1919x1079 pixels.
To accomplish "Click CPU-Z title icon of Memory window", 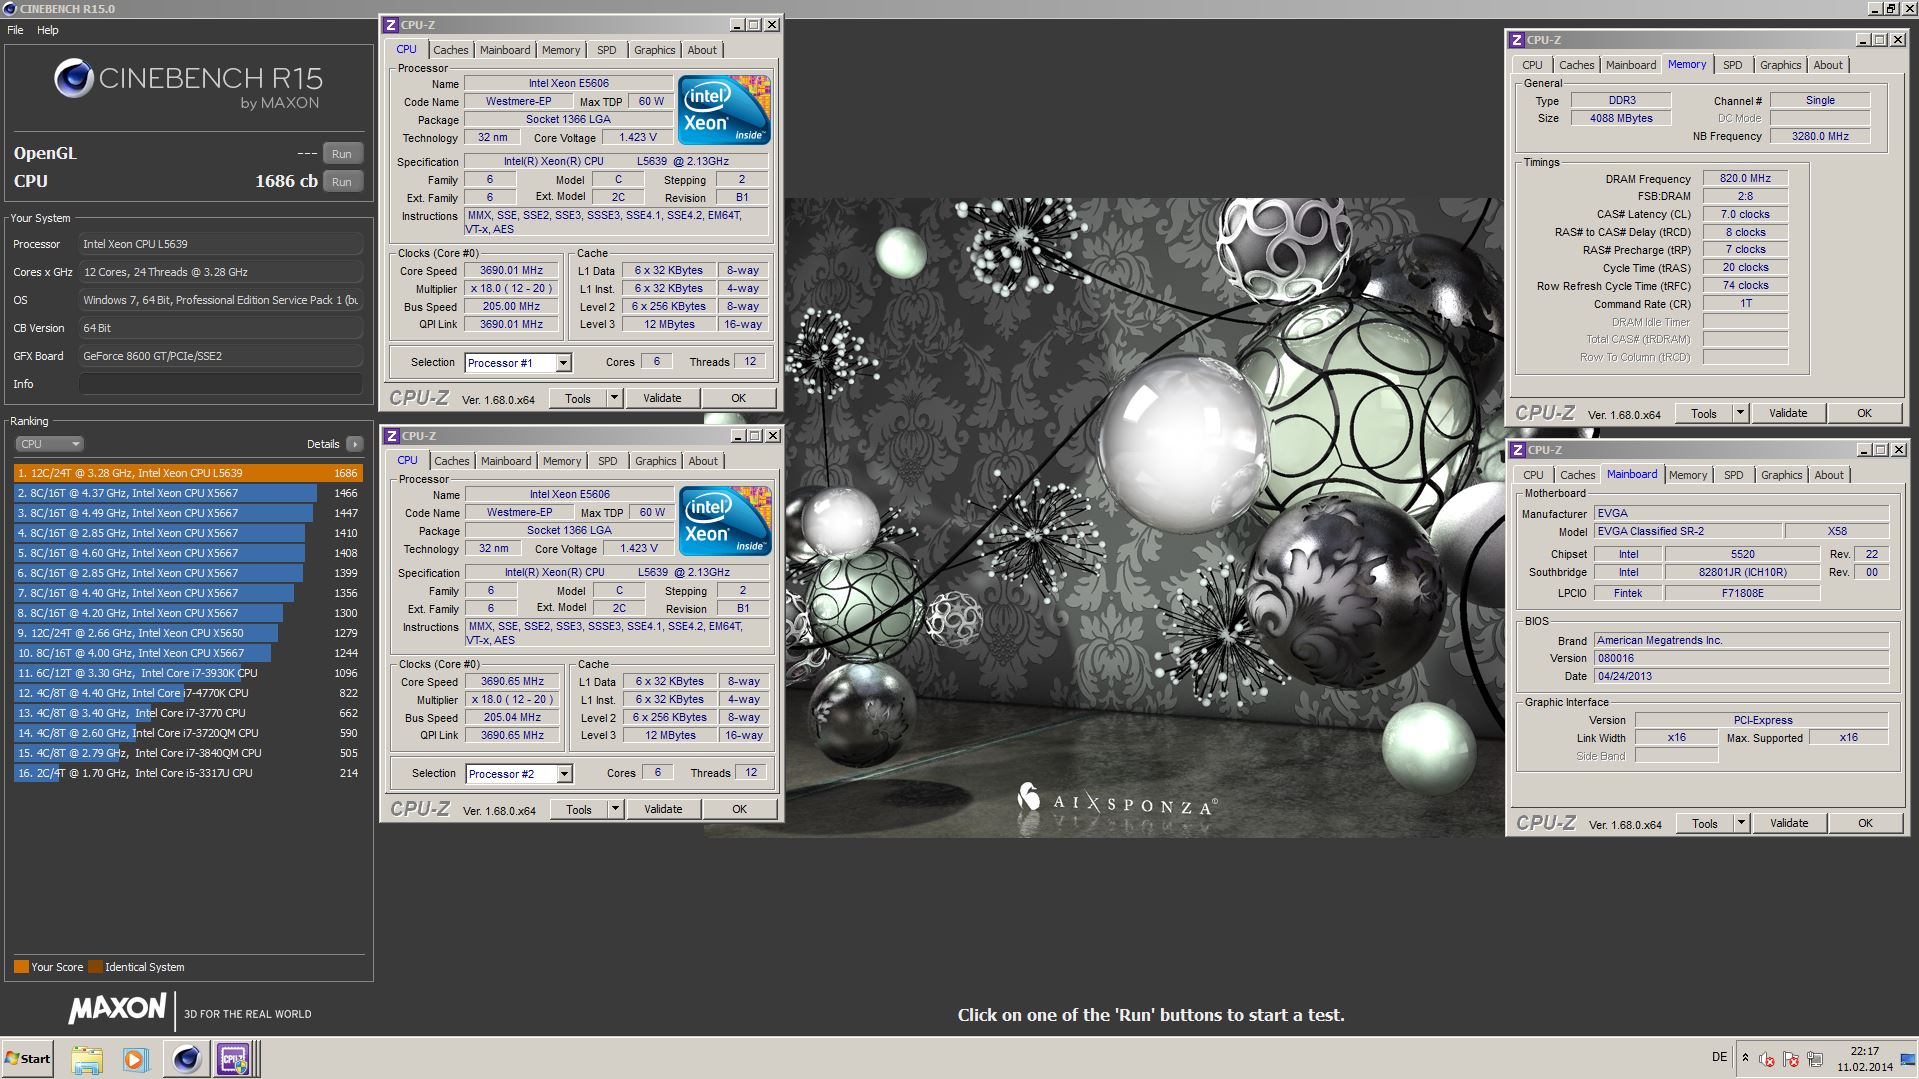I will (1517, 40).
